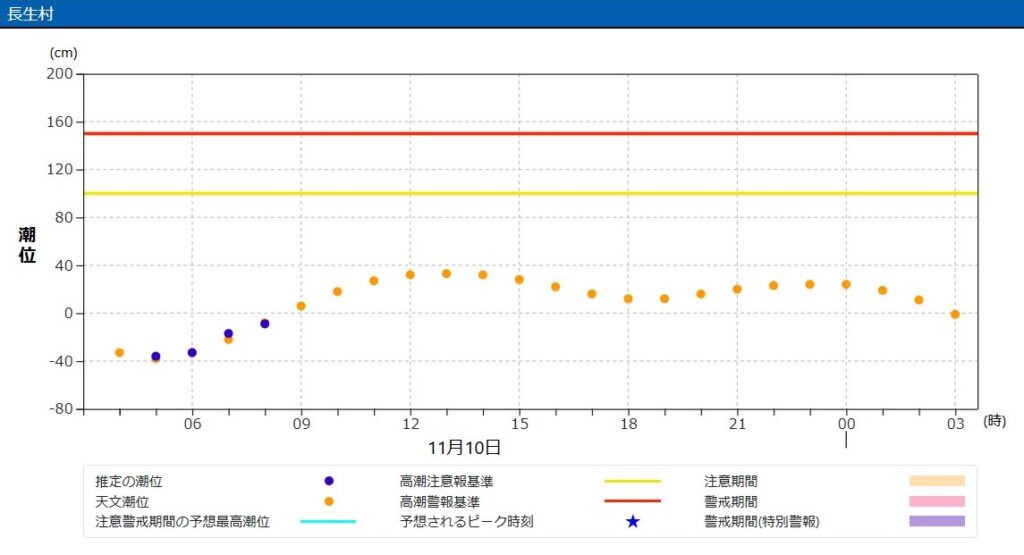This screenshot has height=555, width=1024.
Task: Select the orange tide point at 10時
Action: click(x=338, y=292)
